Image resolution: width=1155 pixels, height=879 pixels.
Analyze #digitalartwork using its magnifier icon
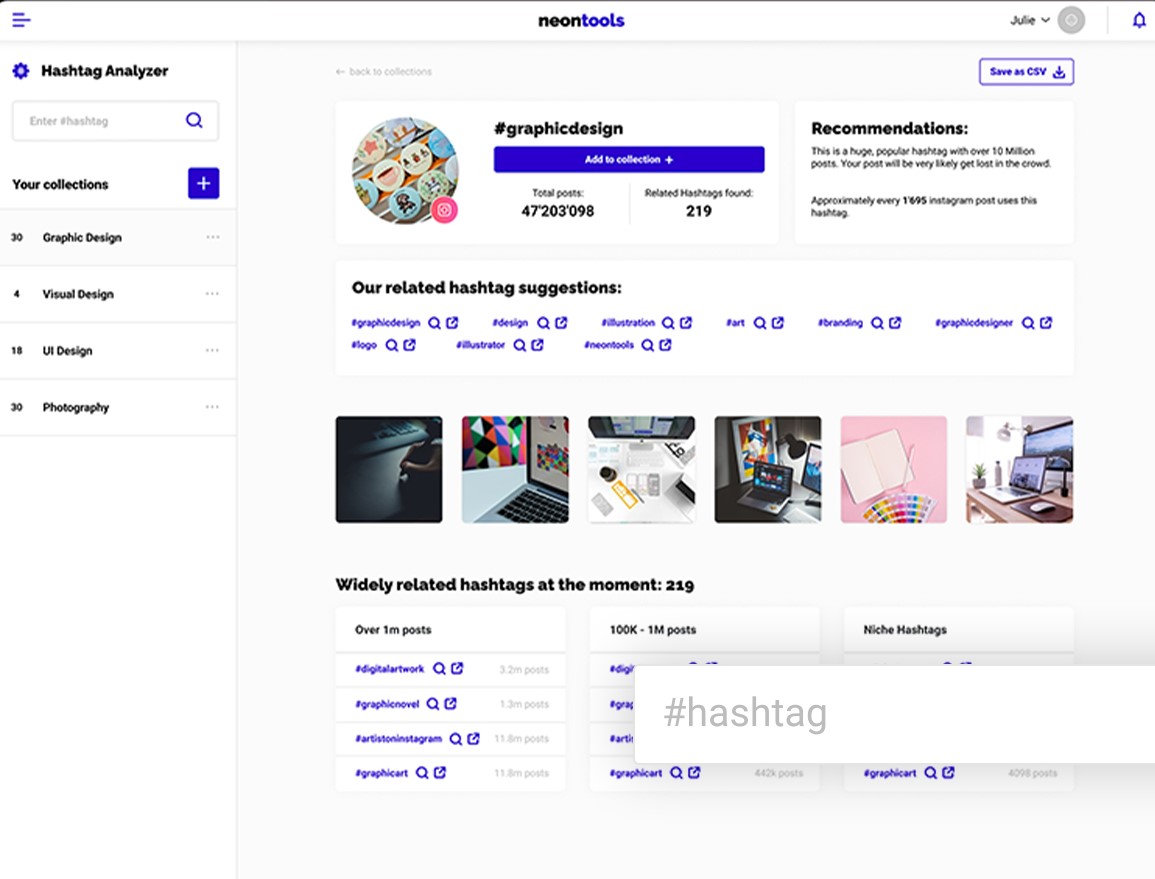point(438,668)
